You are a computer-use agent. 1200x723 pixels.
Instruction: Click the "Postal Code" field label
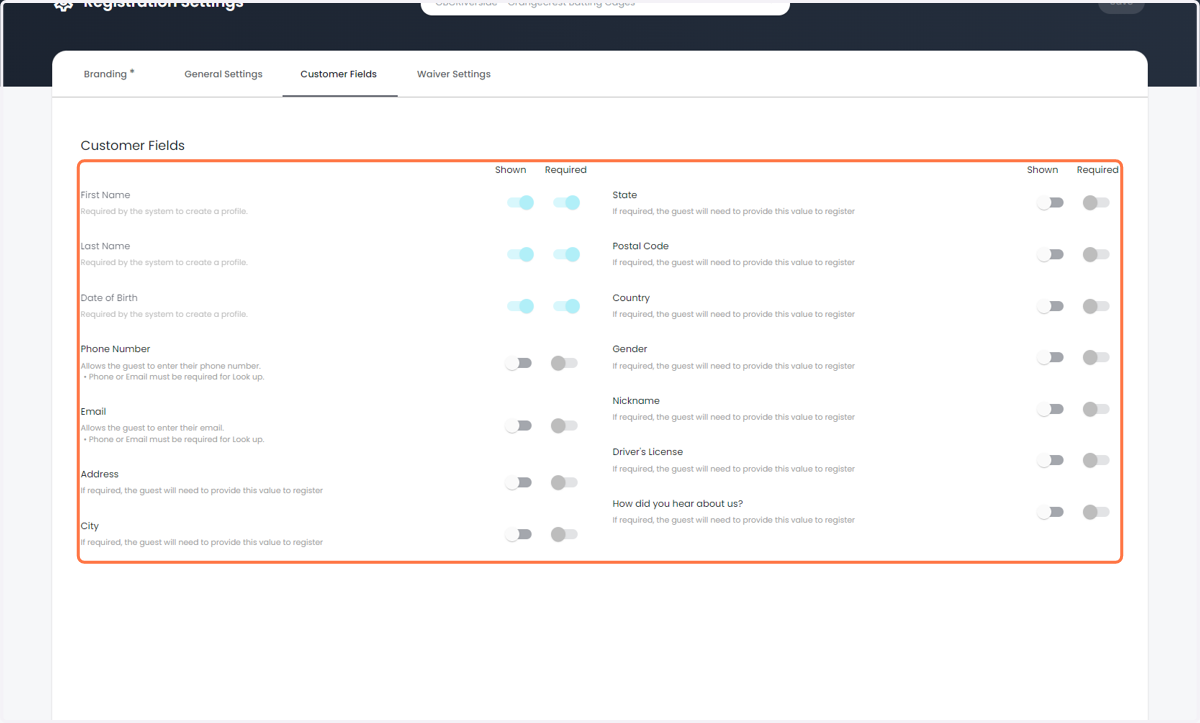(x=641, y=246)
